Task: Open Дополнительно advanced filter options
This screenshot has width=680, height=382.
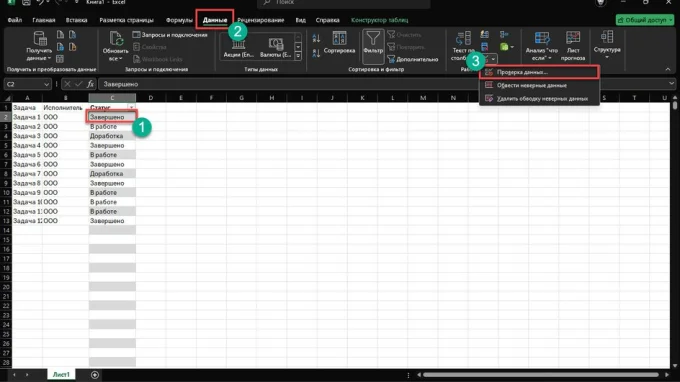Action: pos(412,59)
